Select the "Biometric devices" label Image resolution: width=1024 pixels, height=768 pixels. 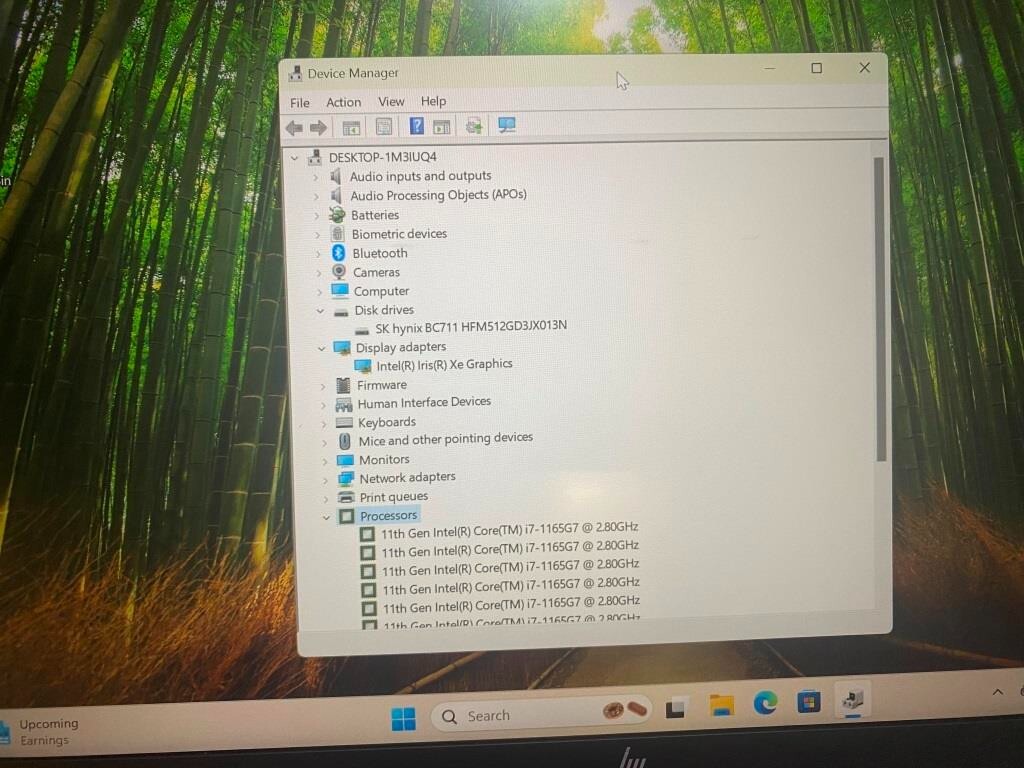click(399, 234)
